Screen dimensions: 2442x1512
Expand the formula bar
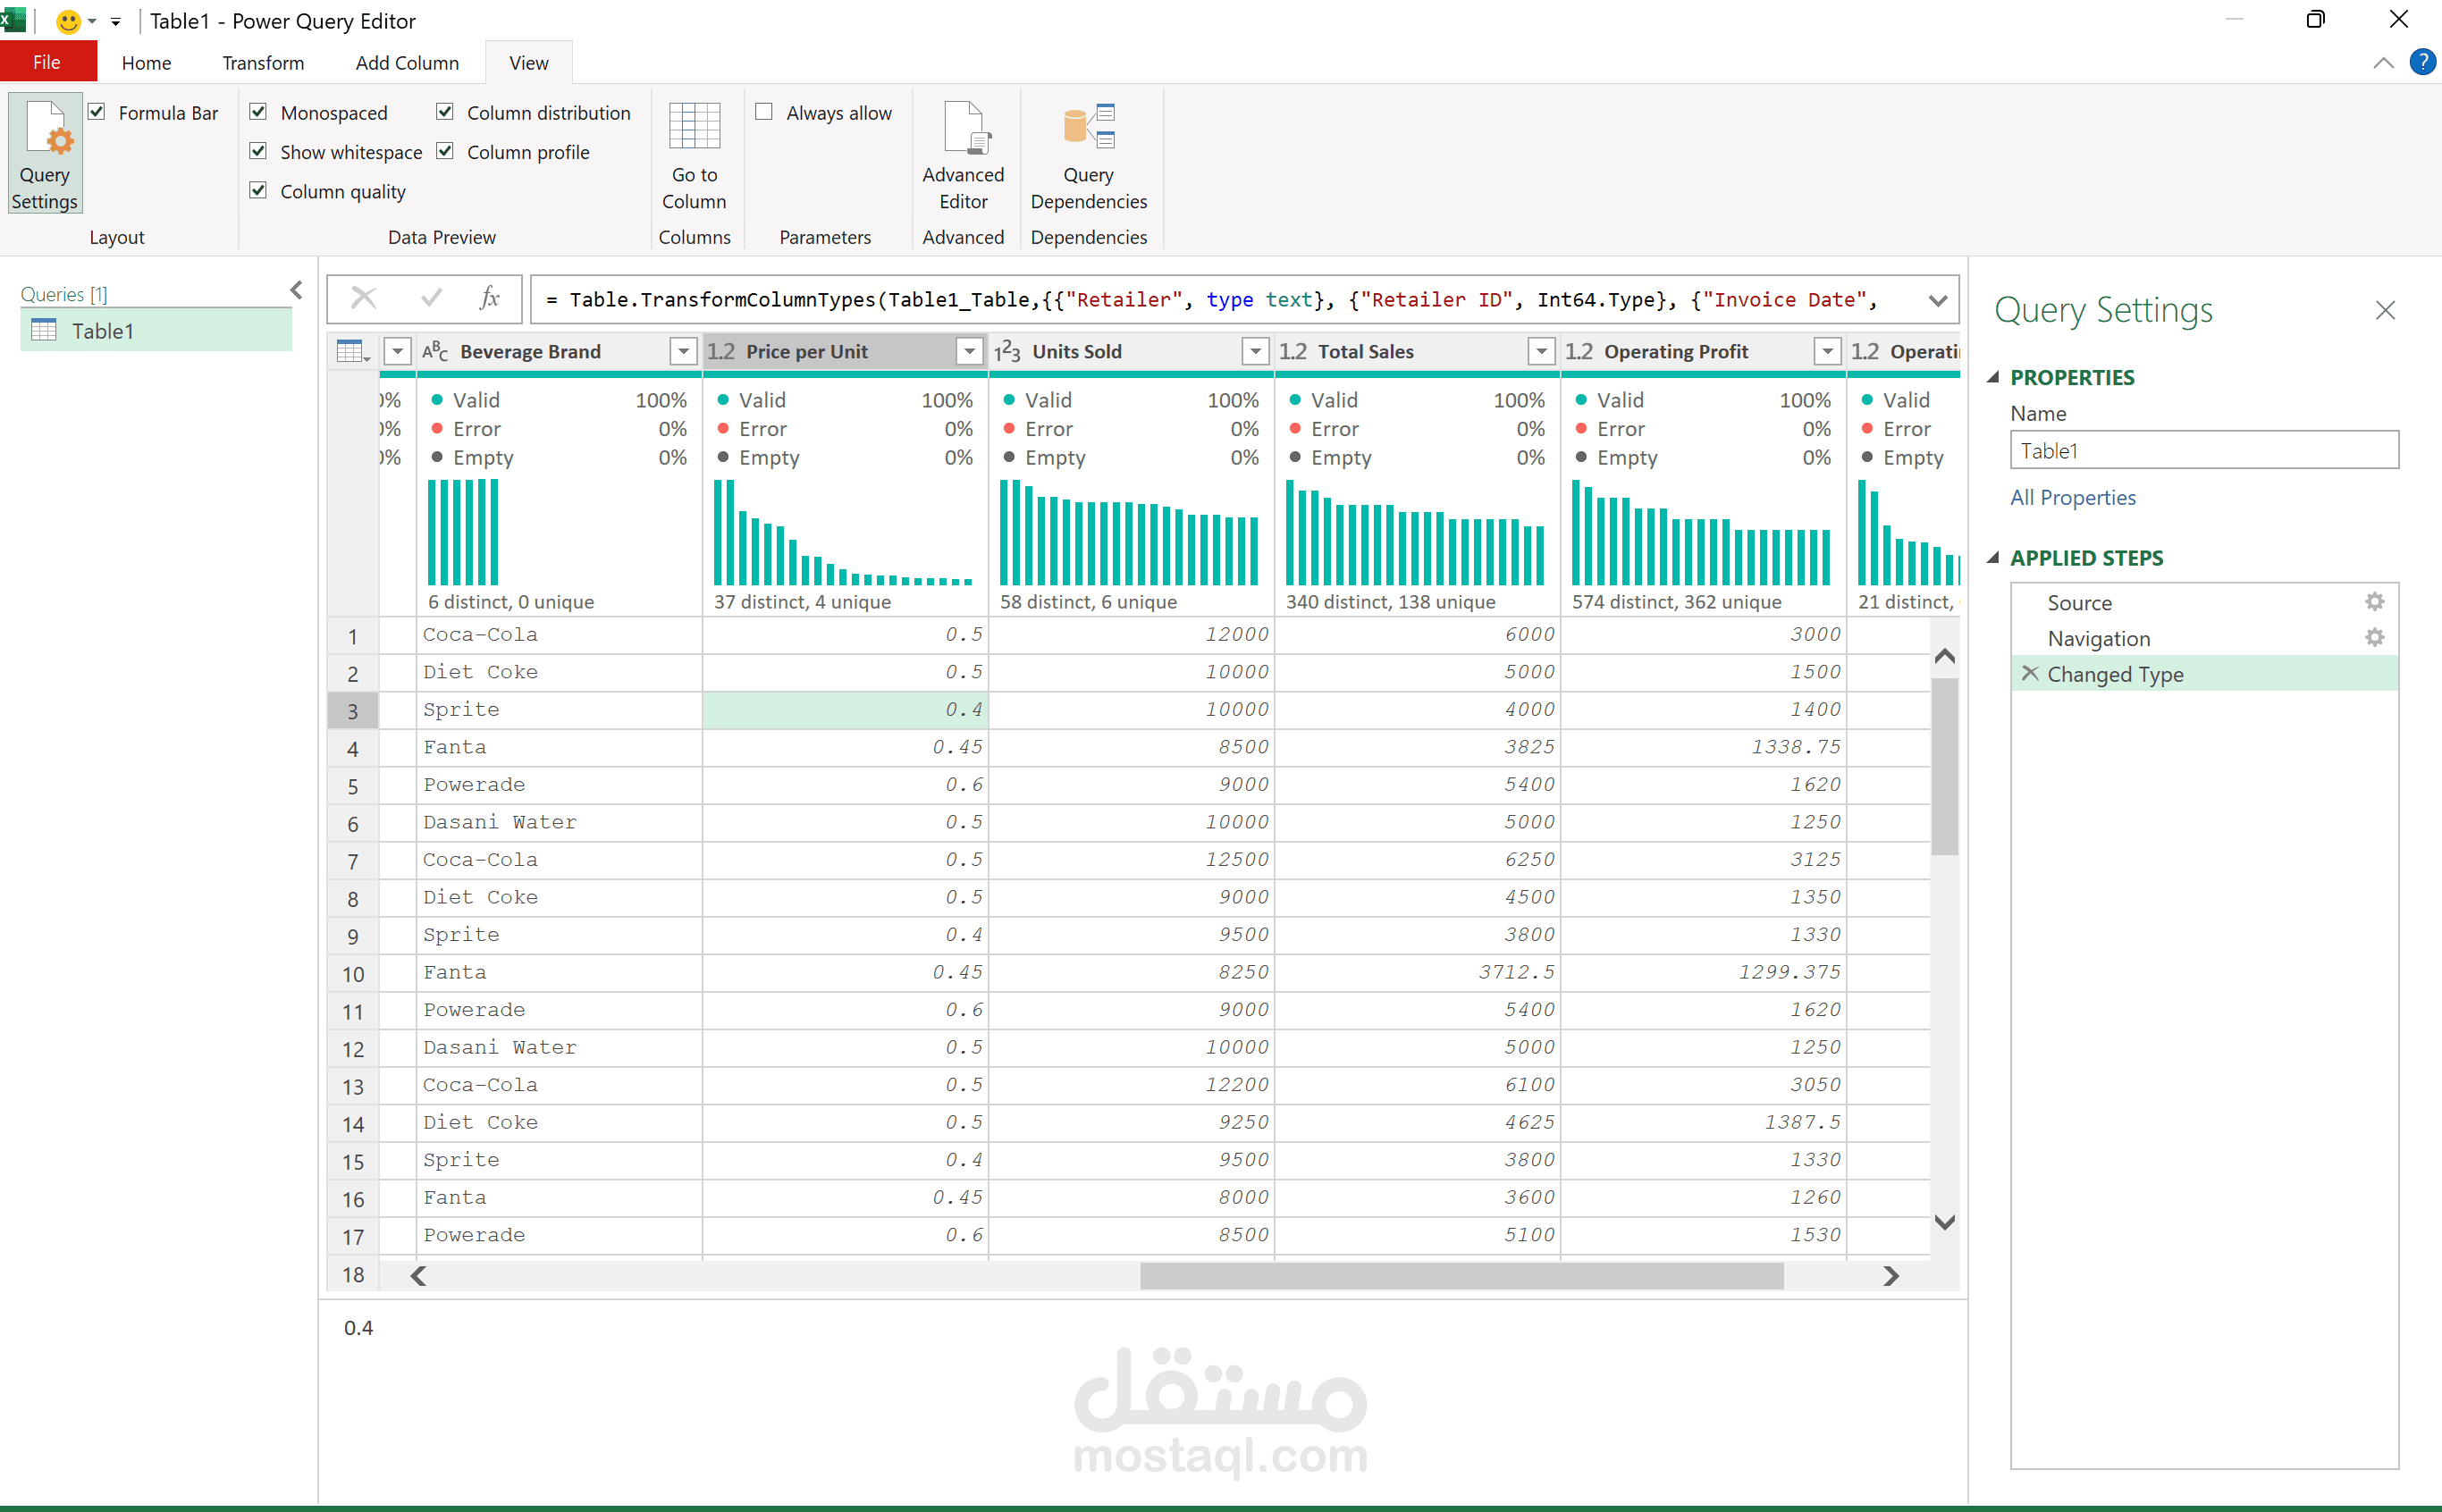point(1937,300)
